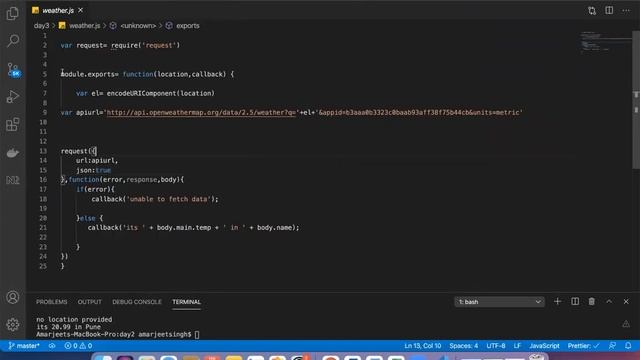The height and width of the screenshot is (360, 640).
Task: Open the openweathermap API URL link
Action: pos(201,112)
